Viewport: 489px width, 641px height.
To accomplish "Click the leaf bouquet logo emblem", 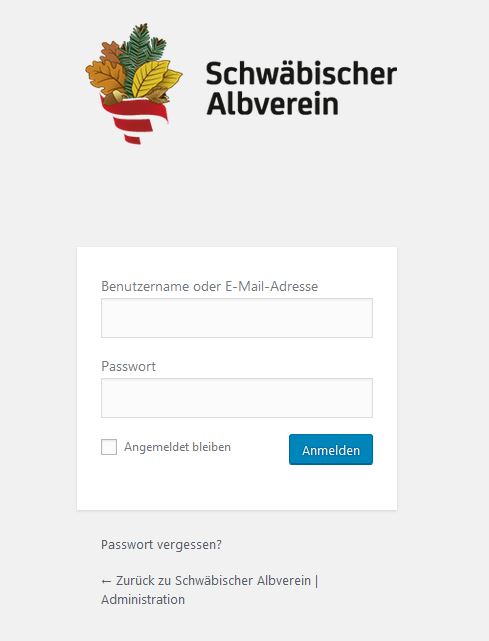I will point(134,83).
